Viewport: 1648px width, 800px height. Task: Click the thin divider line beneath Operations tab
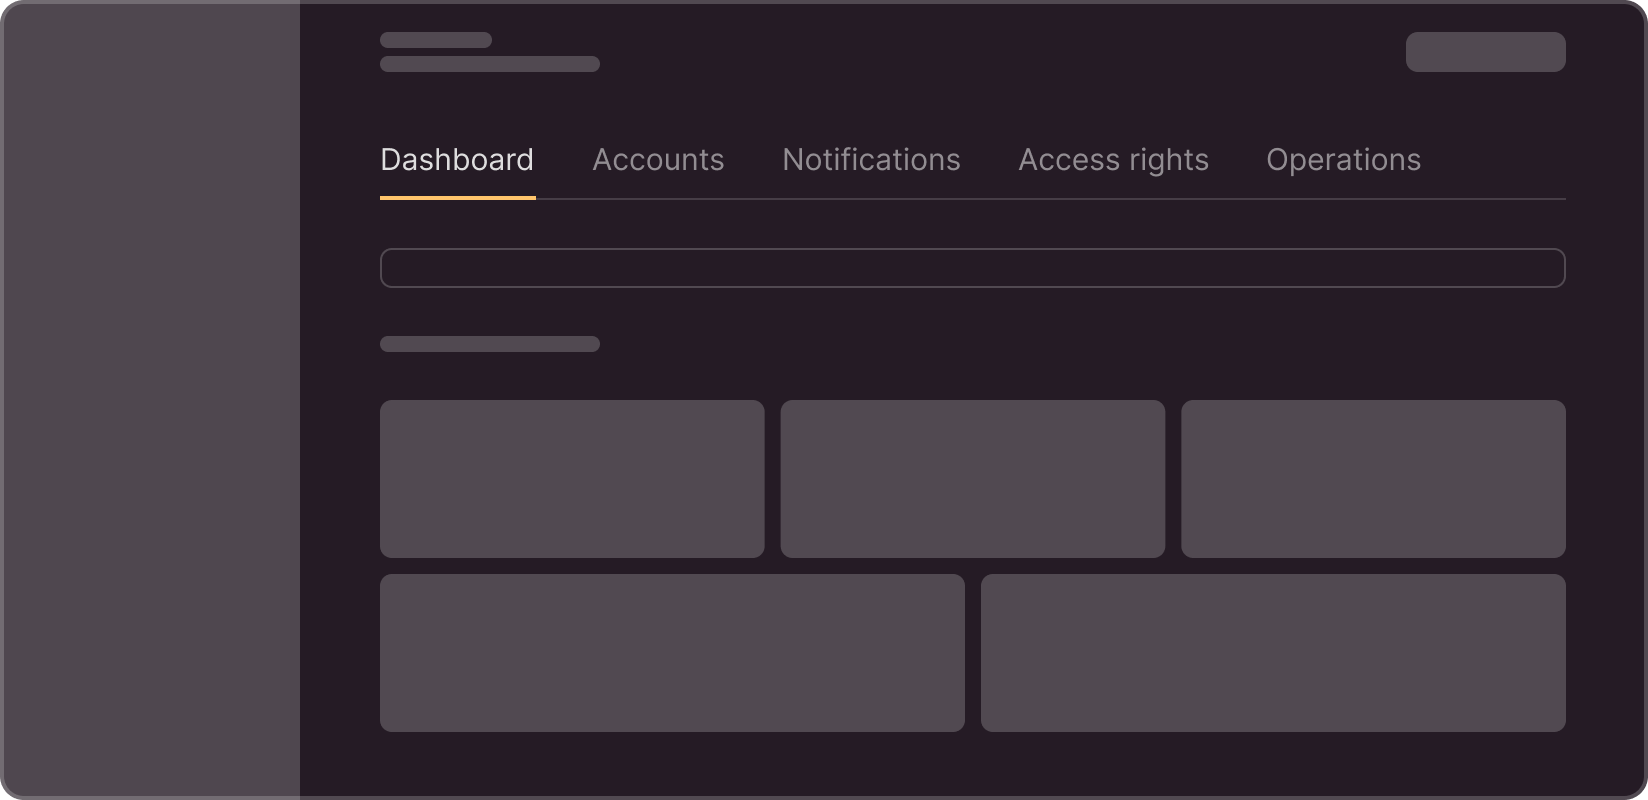coord(1343,199)
